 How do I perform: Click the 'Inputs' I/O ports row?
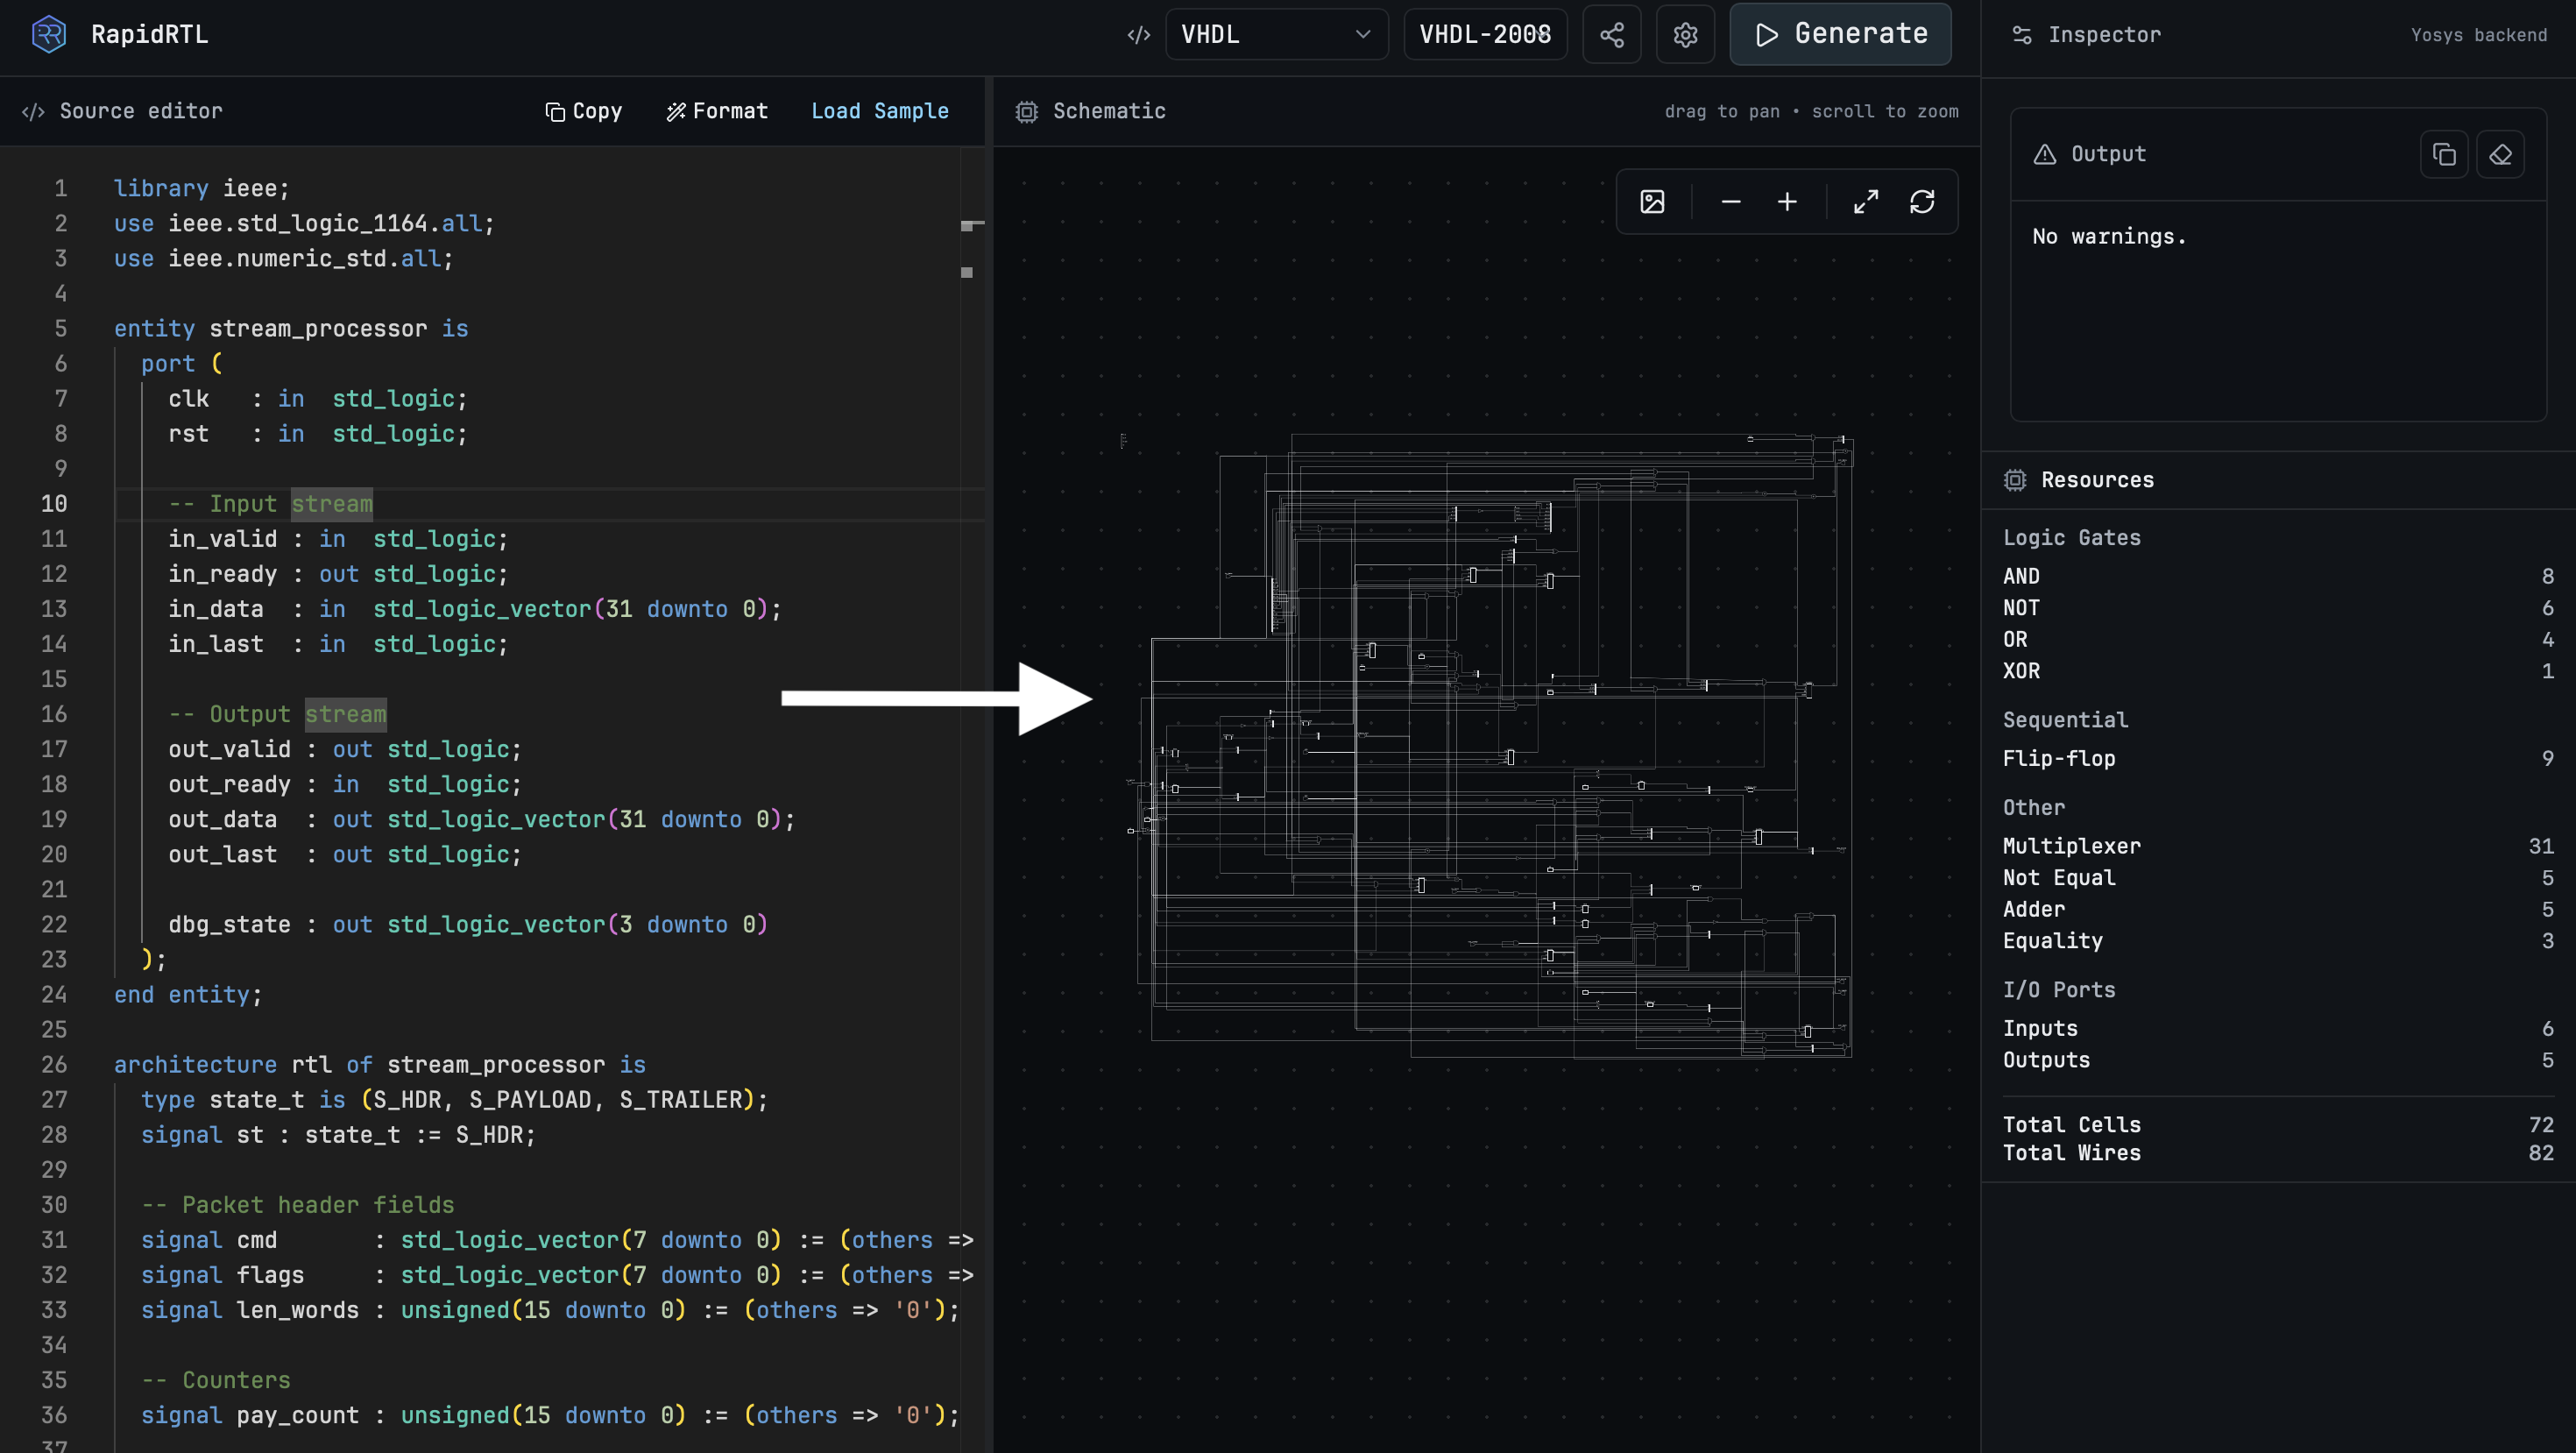pyautogui.click(x=2278, y=1029)
